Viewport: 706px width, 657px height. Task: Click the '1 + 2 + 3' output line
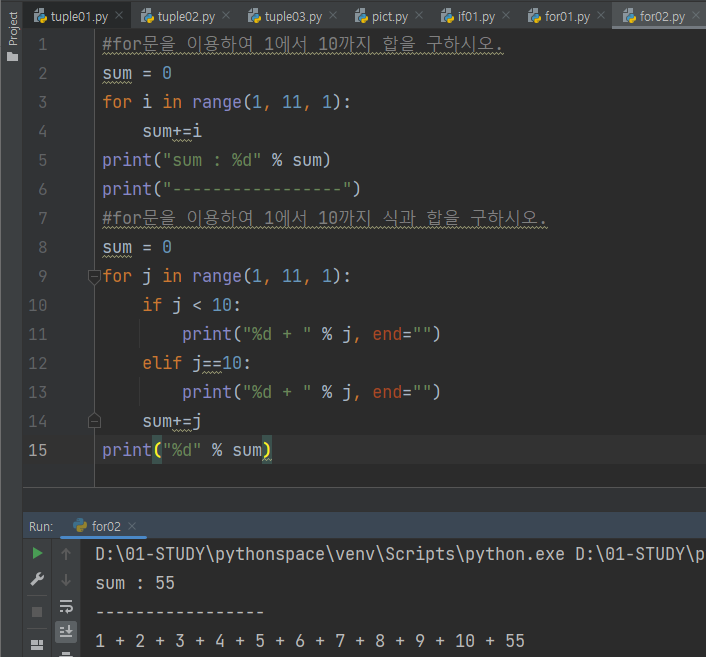tap(310, 641)
